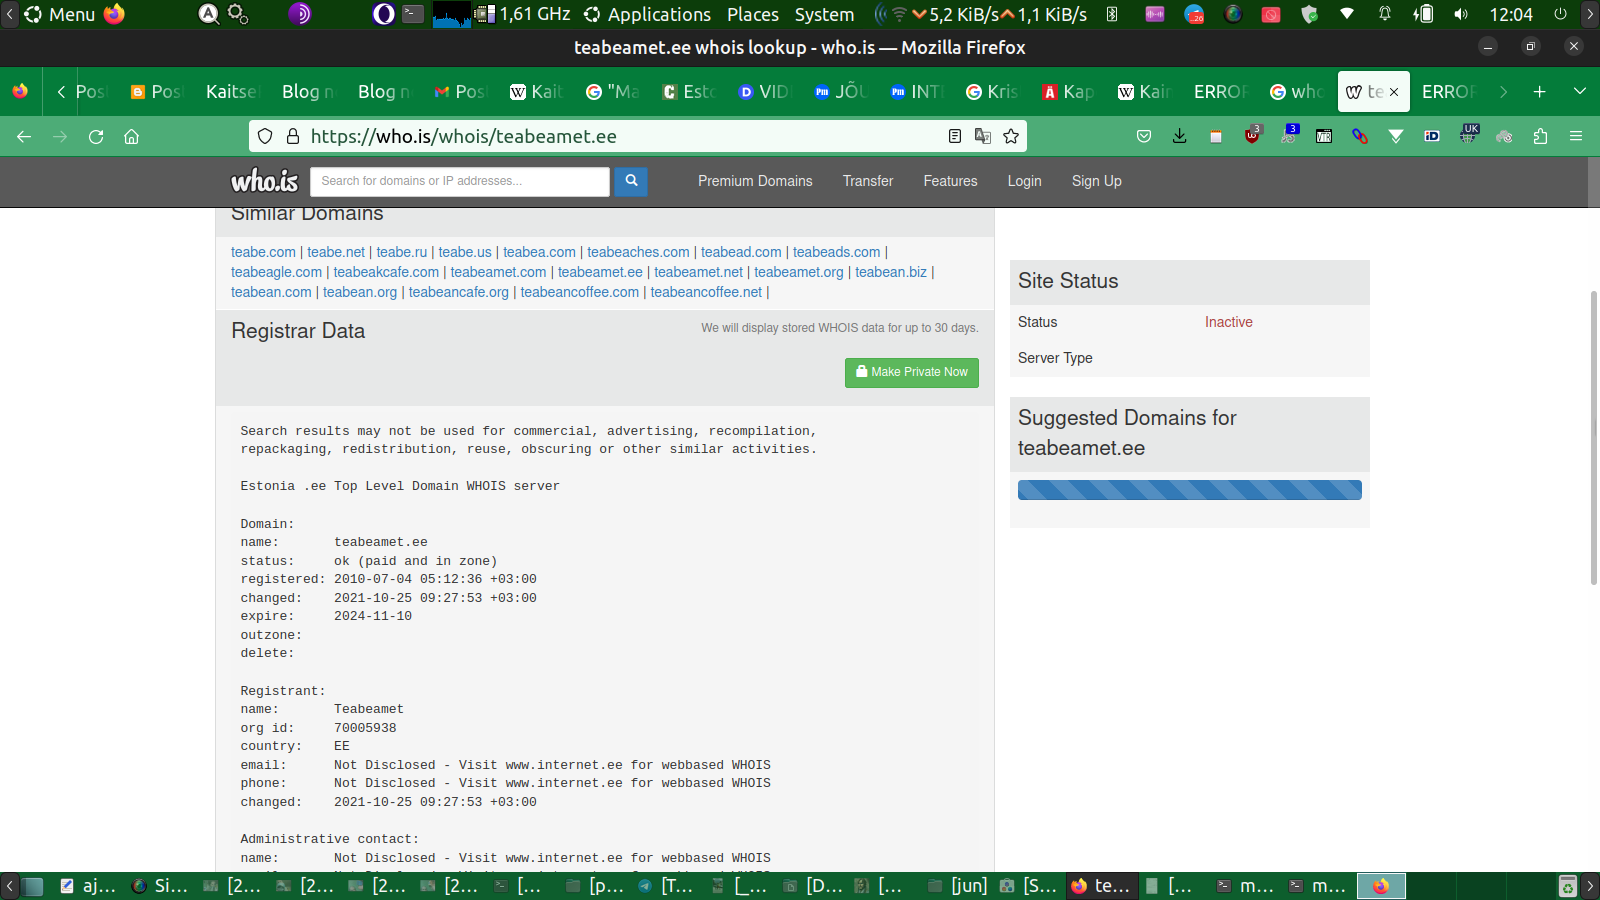Screen dimensions: 1600x900
Task: Open the Places panel menu
Action: click(x=753, y=14)
